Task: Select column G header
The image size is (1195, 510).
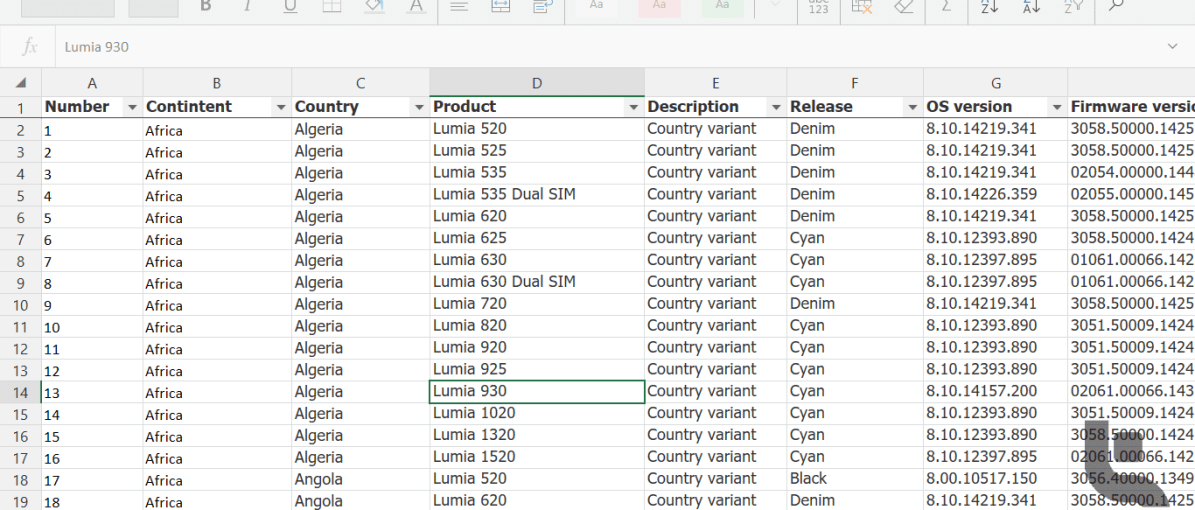Action: tap(995, 82)
